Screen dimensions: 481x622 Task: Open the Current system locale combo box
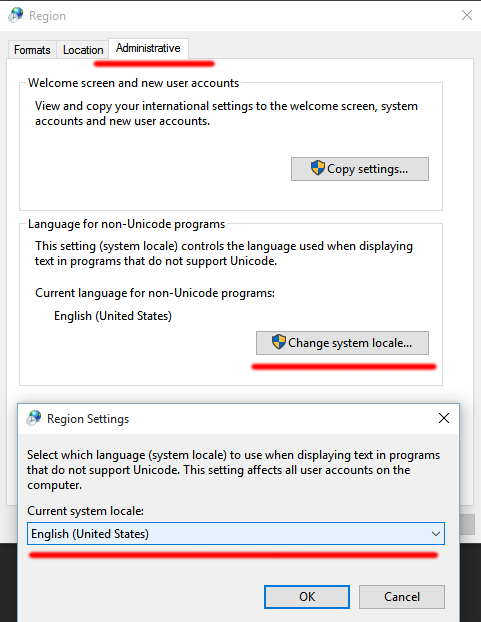tap(236, 534)
